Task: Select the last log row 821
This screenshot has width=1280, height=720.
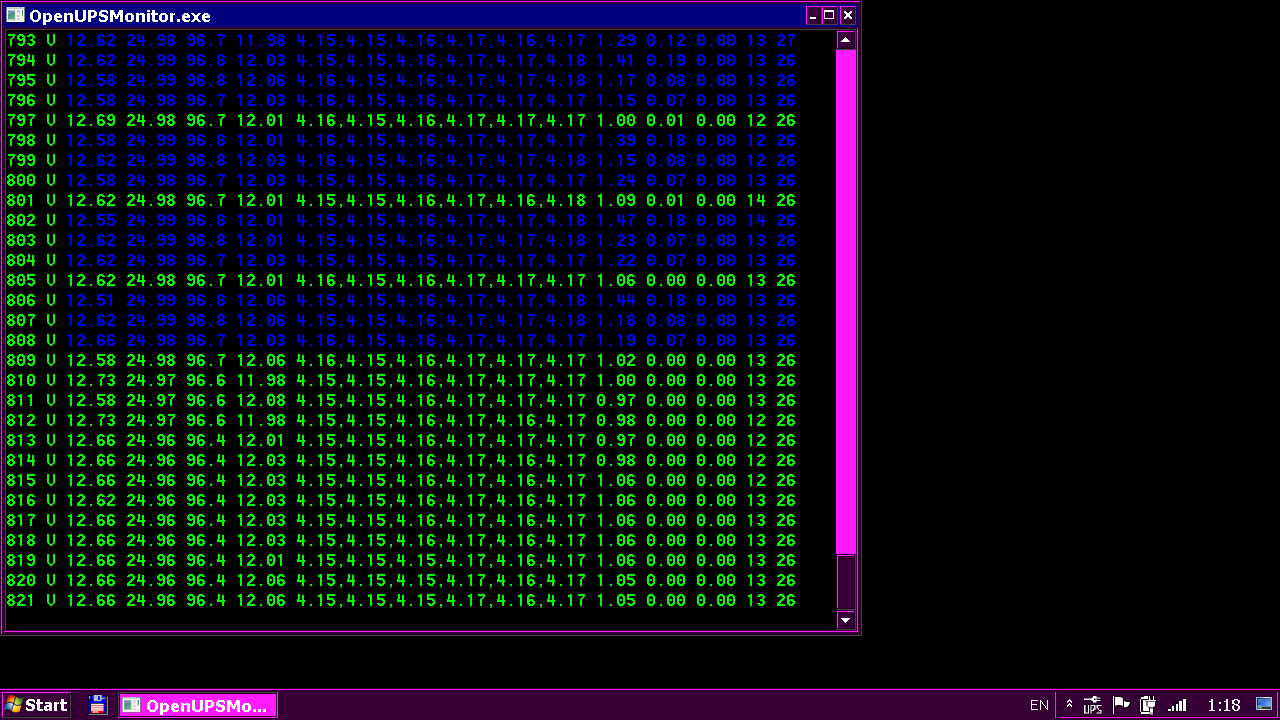Action: click(401, 600)
